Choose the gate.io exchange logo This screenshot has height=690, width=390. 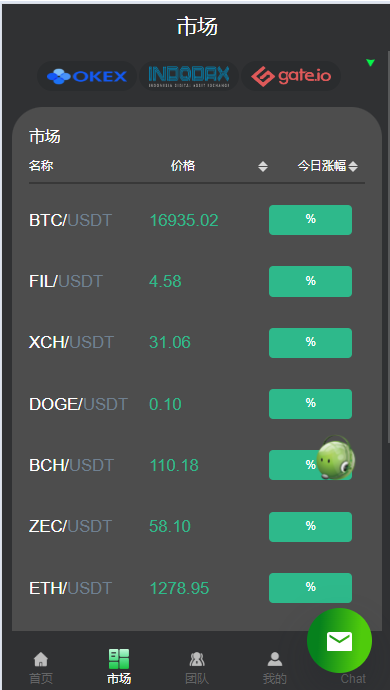(x=291, y=77)
